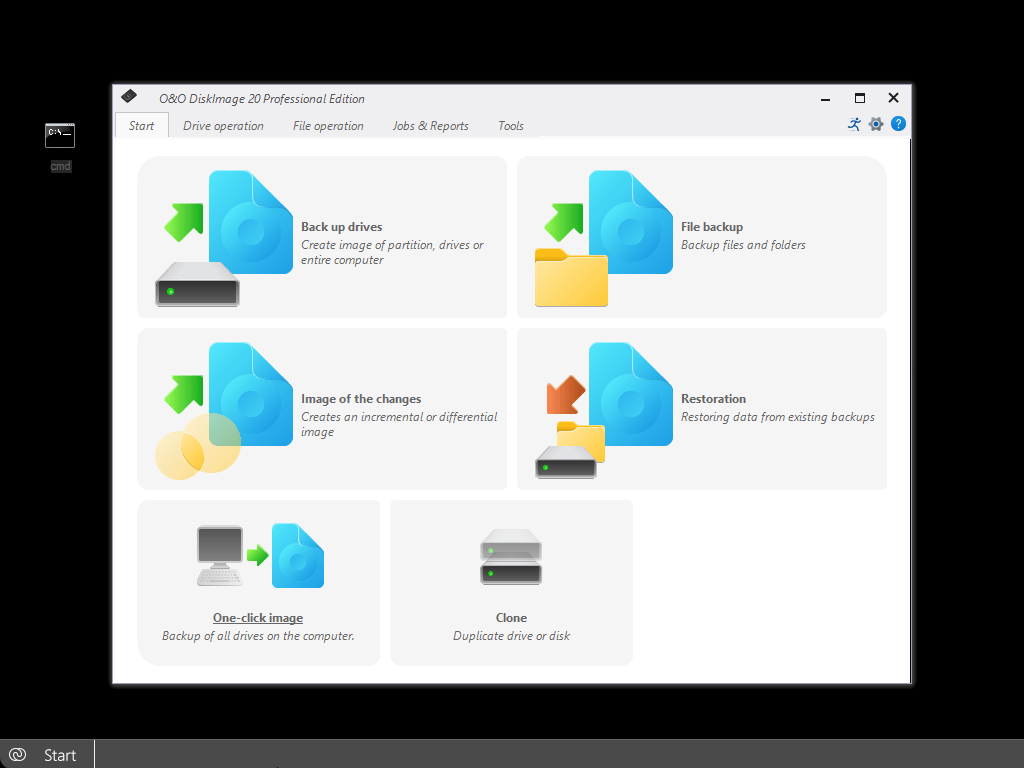Image resolution: width=1024 pixels, height=768 pixels.
Task: Maximize the O&O DiskImage window
Action: pos(860,99)
